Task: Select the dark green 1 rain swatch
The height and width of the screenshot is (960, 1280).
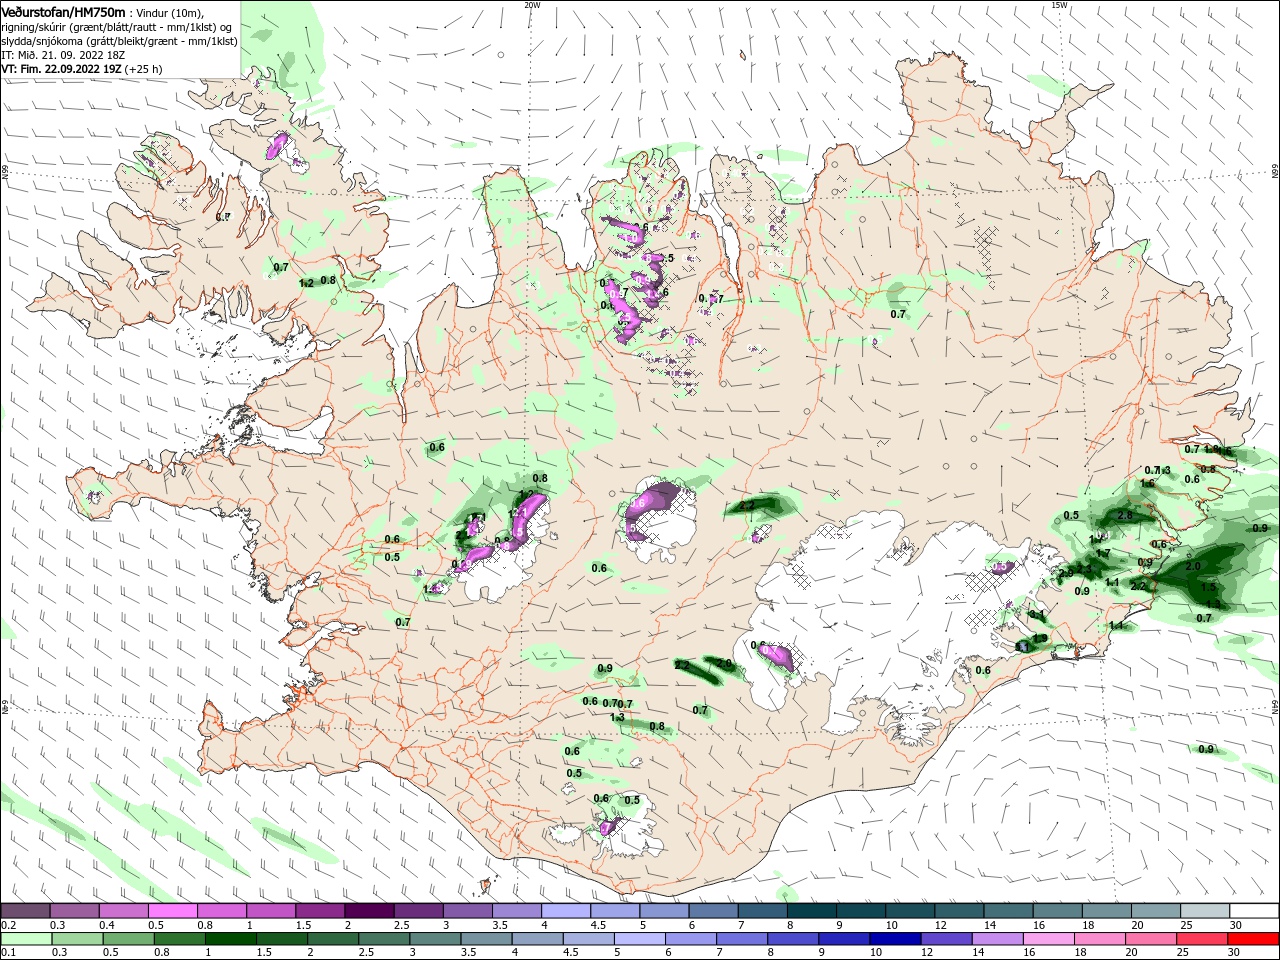Action: pyautogui.click(x=231, y=939)
